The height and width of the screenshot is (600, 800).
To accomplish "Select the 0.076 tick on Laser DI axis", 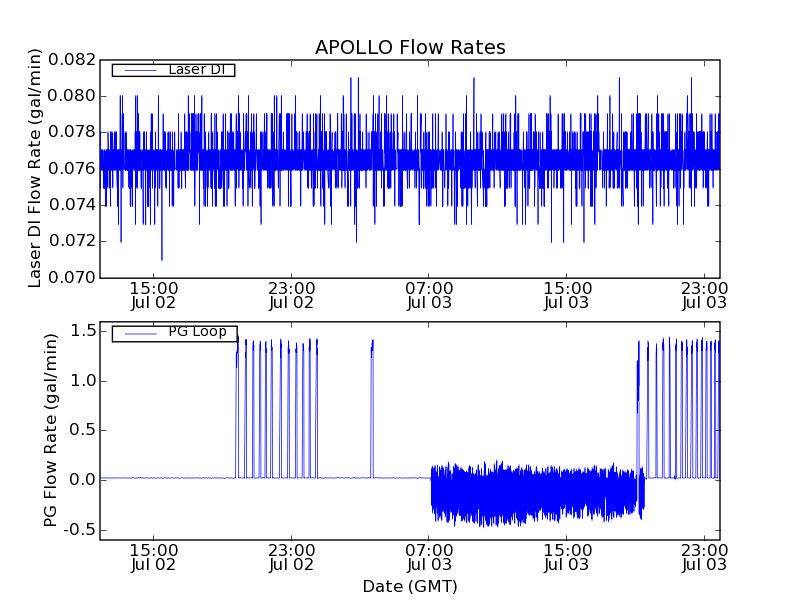I will pos(72,168).
